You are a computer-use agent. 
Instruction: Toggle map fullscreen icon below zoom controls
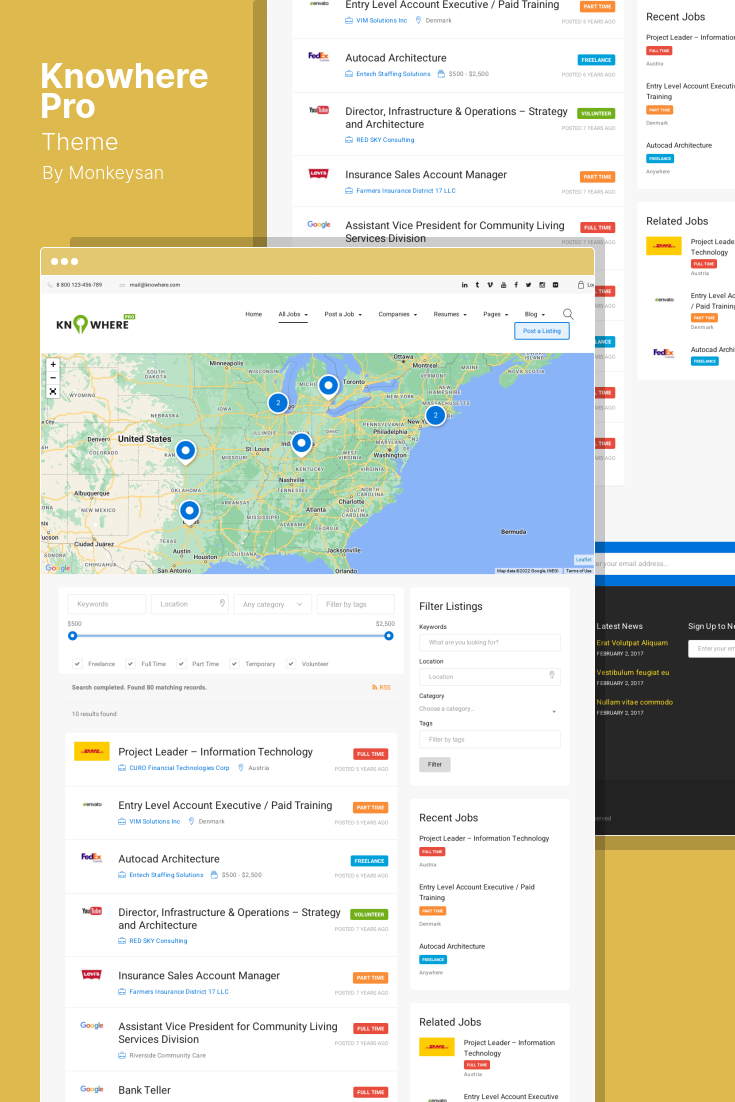click(53, 391)
